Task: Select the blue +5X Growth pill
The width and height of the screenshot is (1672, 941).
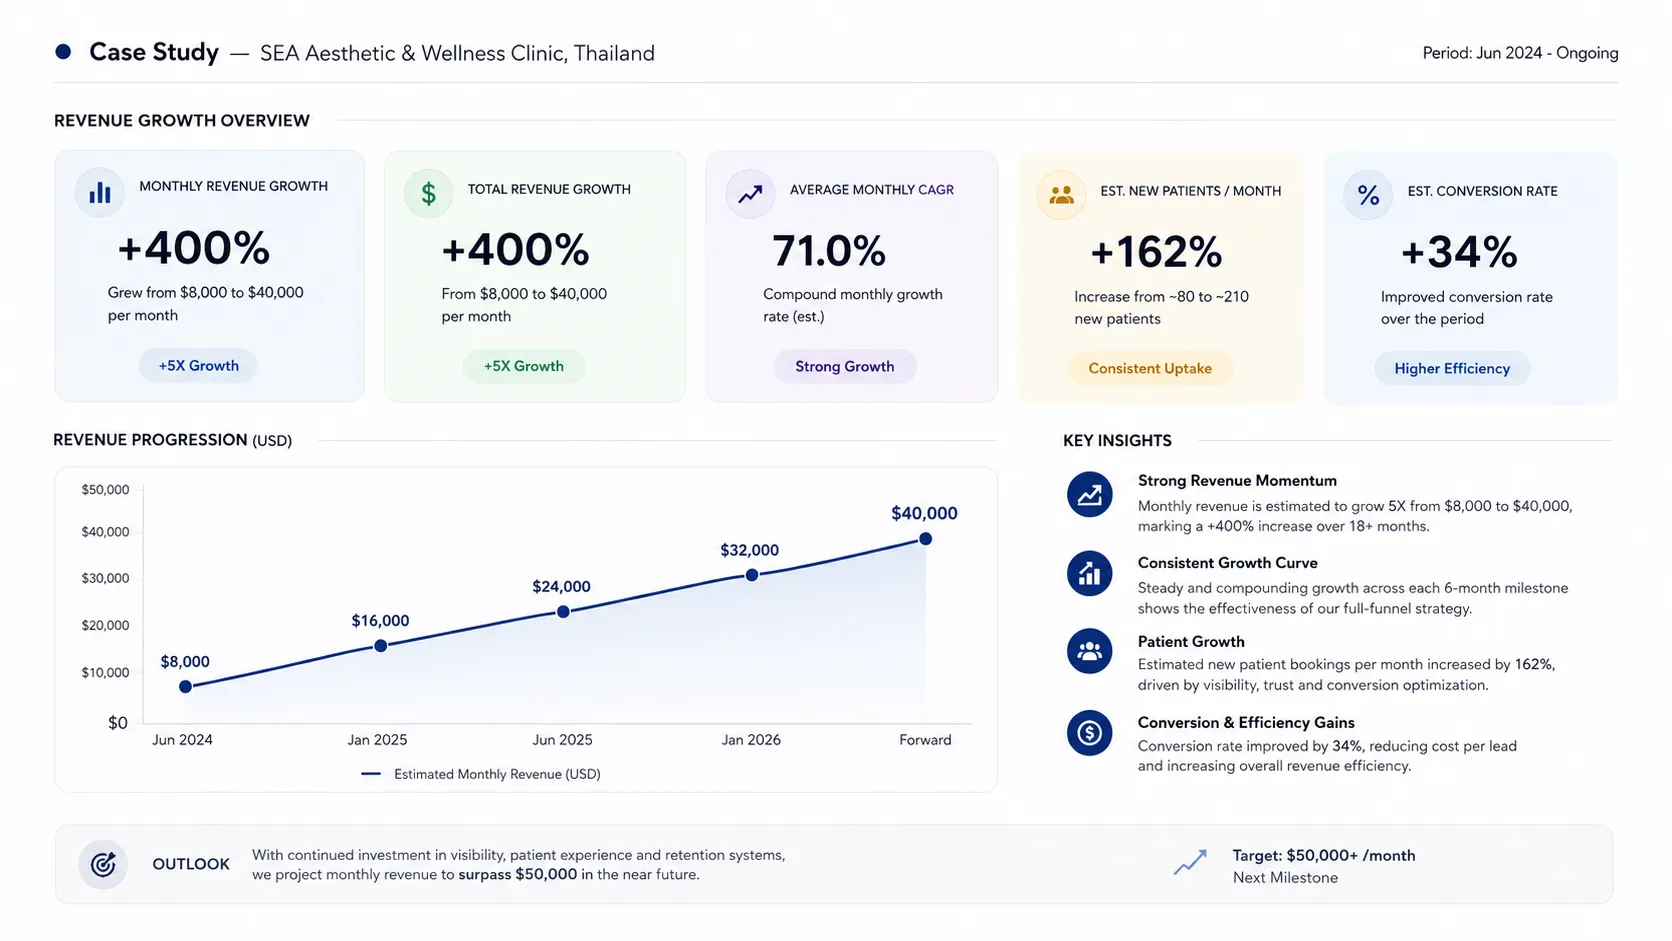Action: [198, 366]
